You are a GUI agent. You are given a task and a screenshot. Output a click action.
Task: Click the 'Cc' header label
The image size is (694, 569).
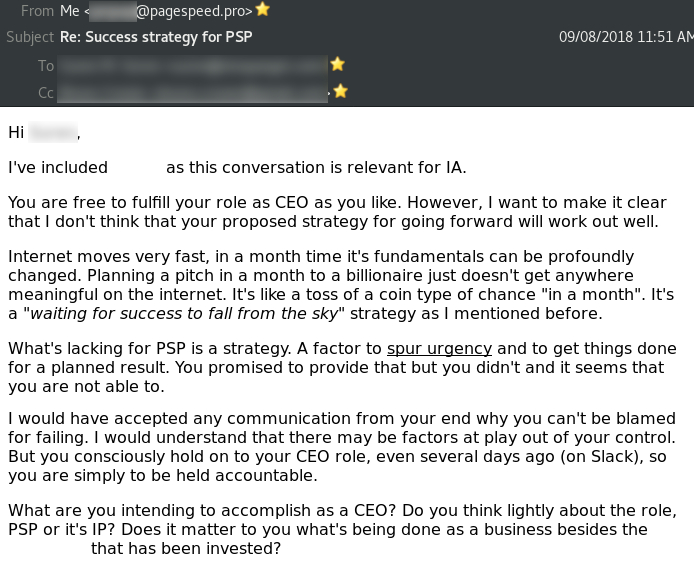tap(46, 92)
